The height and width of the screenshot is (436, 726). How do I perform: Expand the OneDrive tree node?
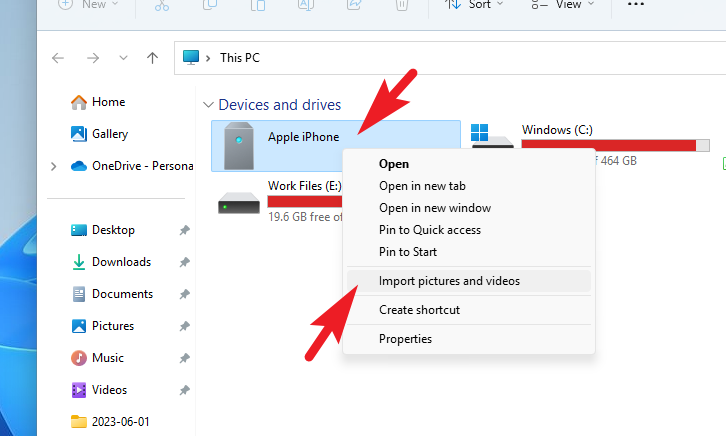(54, 166)
